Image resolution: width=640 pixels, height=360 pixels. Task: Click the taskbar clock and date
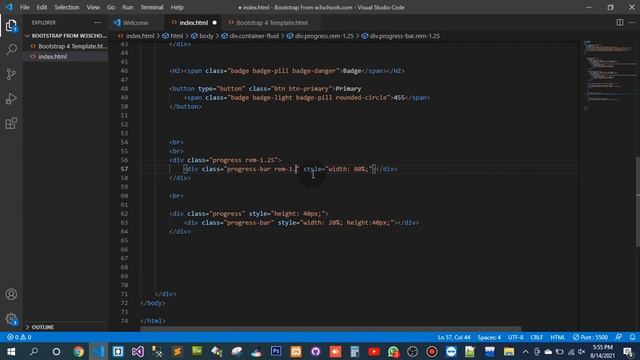click(x=603, y=351)
